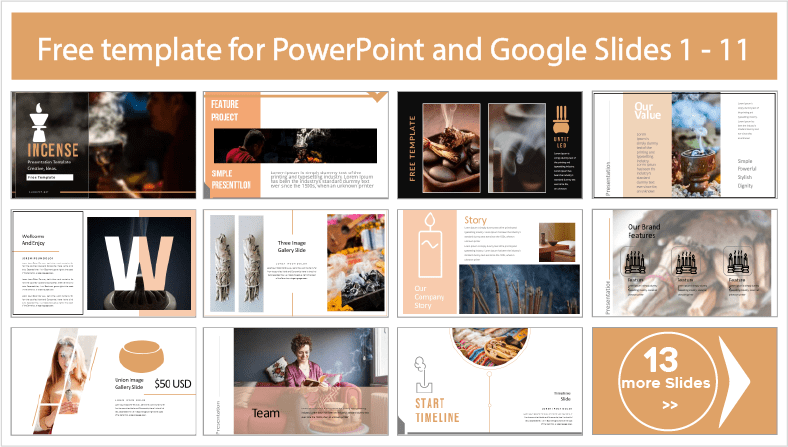Click the 'Team' label text
Image resolution: width=788 pixels, height=447 pixels.
pyautogui.click(x=265, y=413)
